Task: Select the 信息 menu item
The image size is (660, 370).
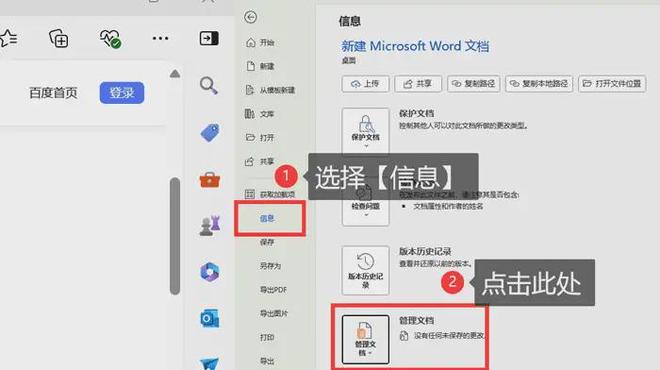Action: pos(267,218)
